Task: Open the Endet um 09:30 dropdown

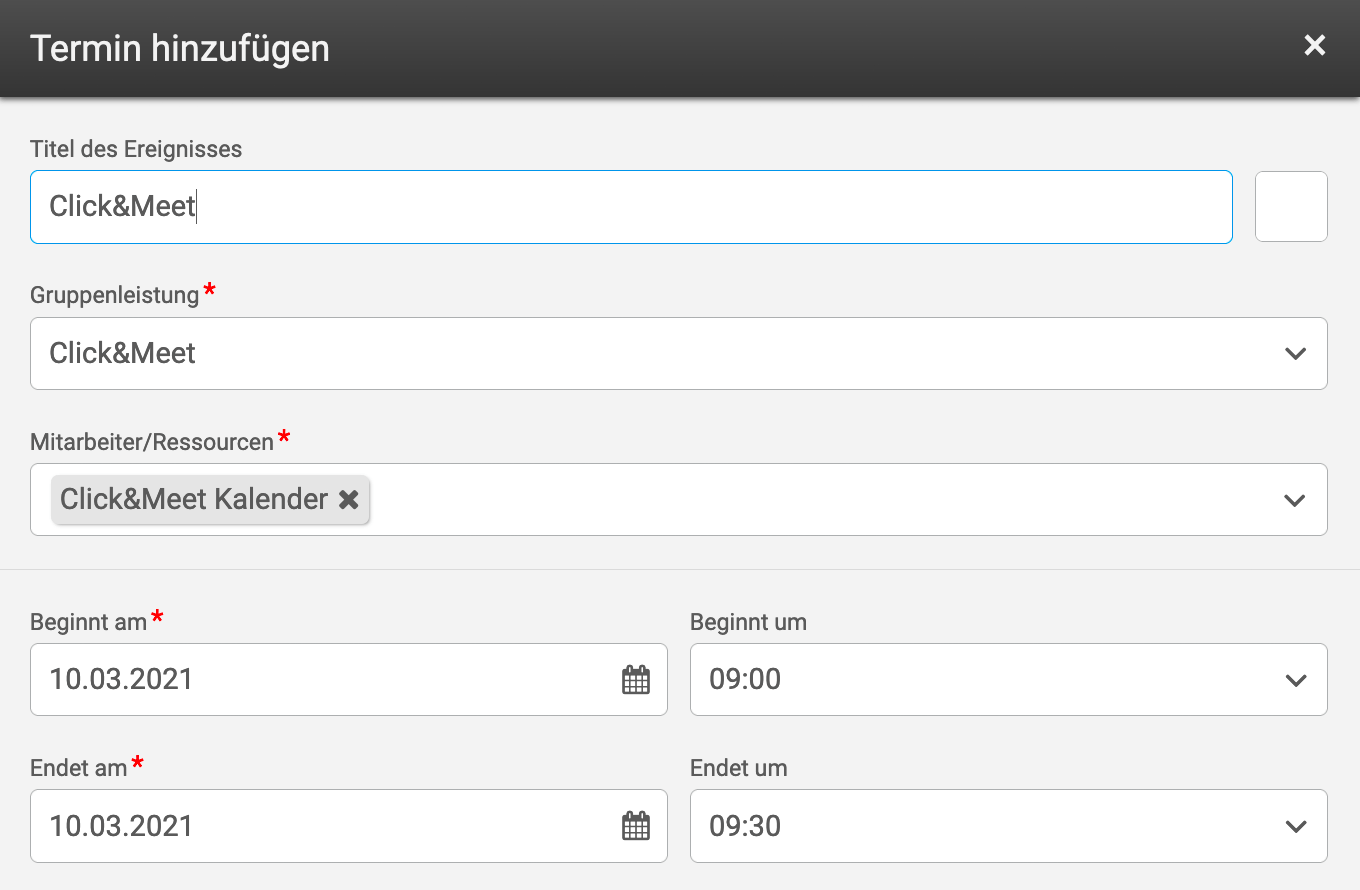Action: (990, 826)
